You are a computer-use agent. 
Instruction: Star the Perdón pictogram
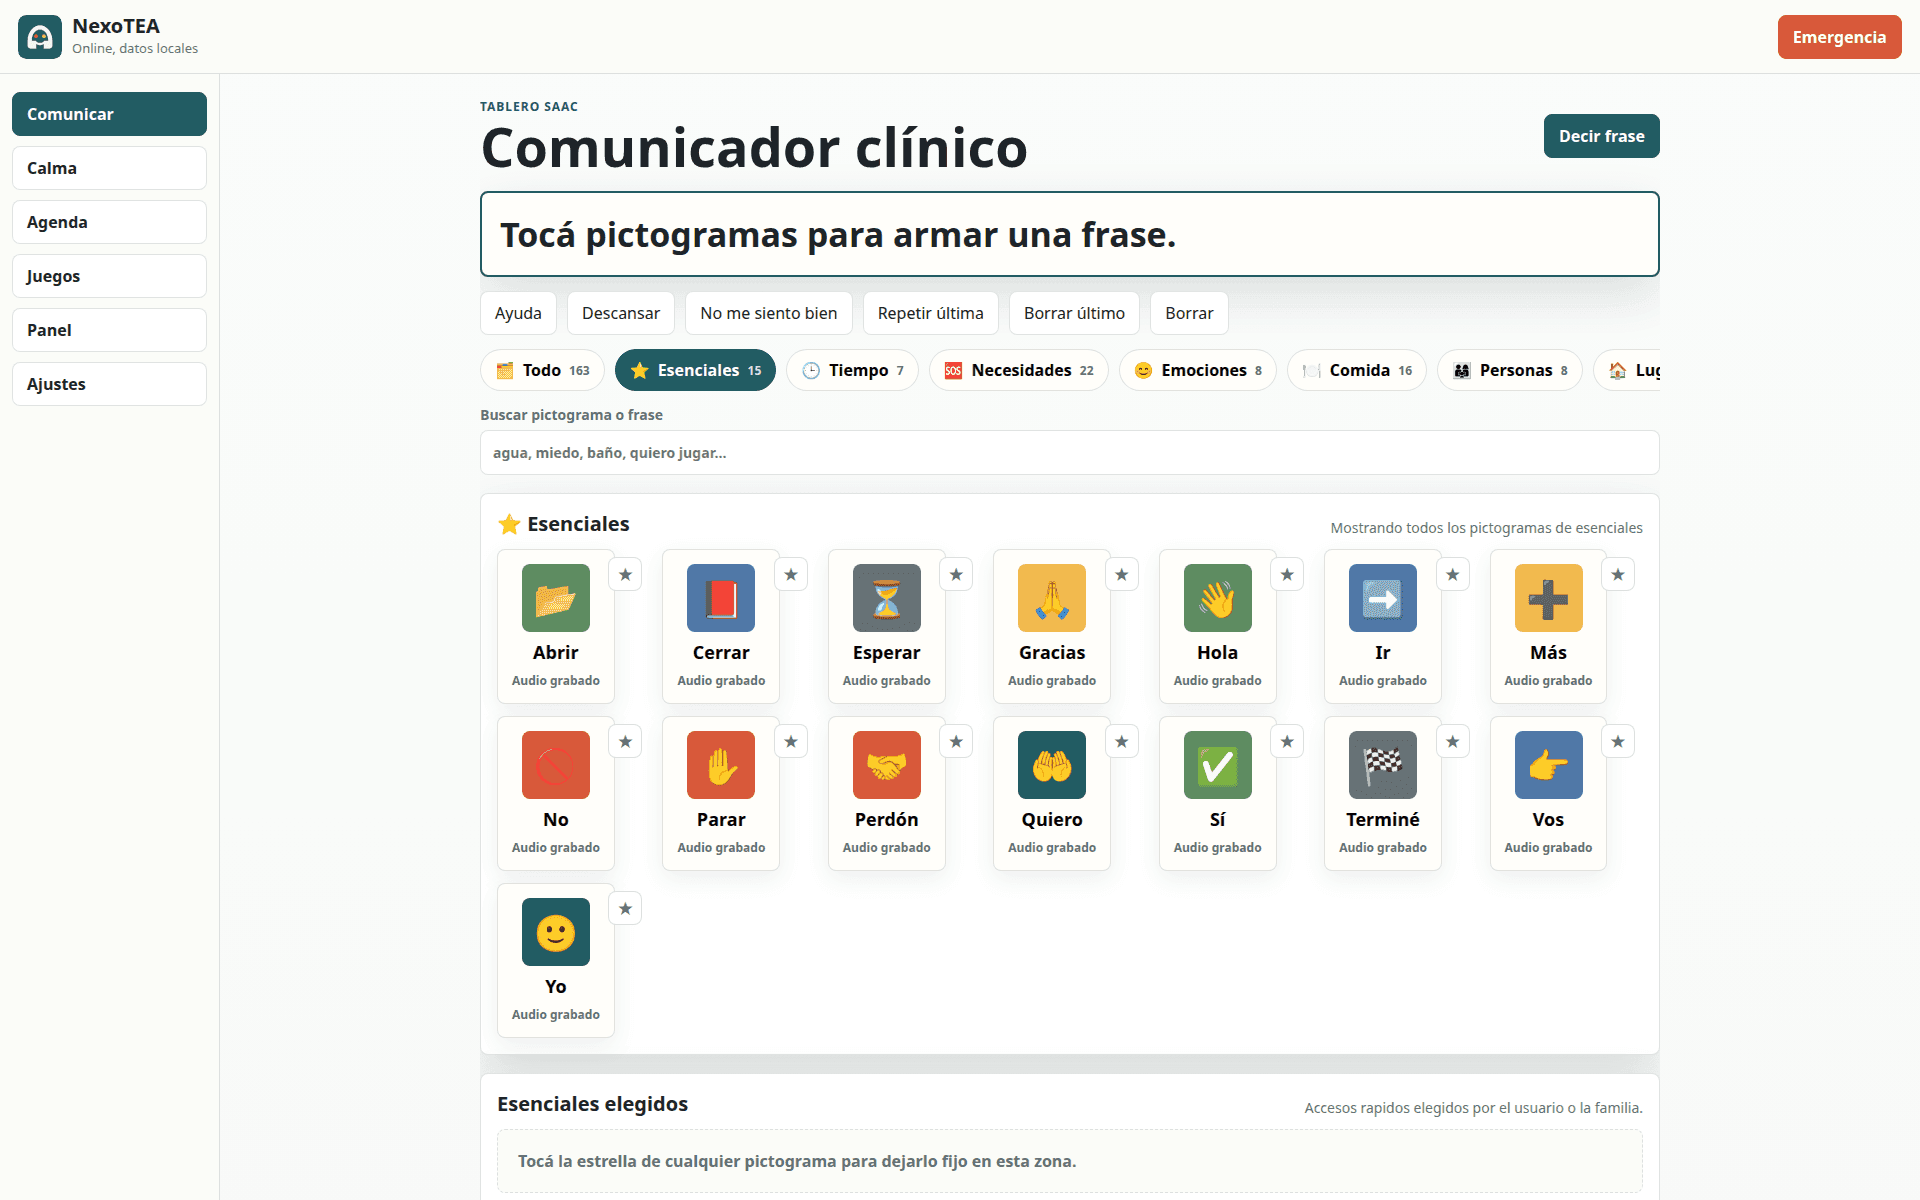pos(956,741)
